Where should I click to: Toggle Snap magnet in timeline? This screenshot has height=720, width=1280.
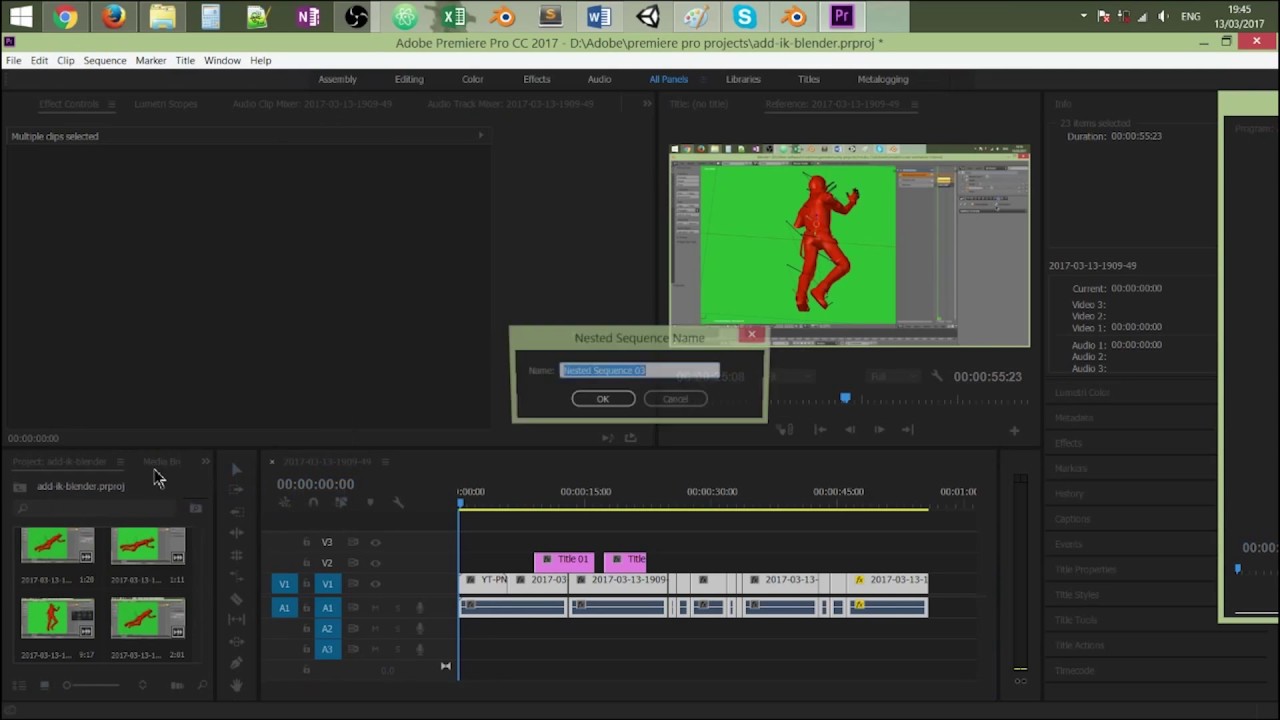313,502
